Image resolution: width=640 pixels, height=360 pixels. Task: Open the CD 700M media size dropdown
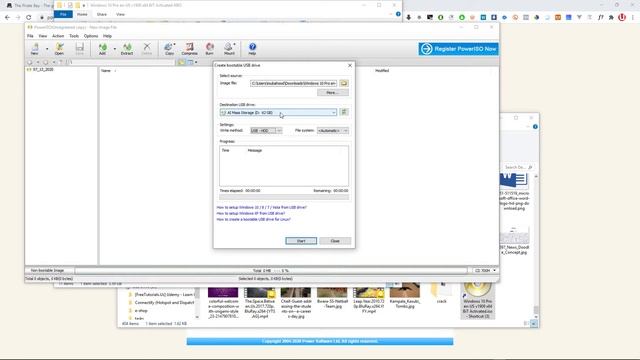coord(485,271)
